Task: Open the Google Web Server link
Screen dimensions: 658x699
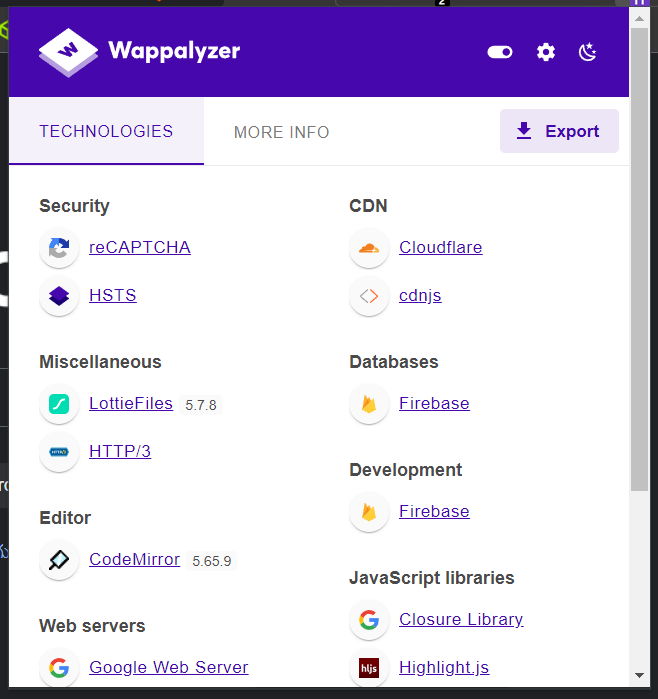Action: (x=168, y=667)
